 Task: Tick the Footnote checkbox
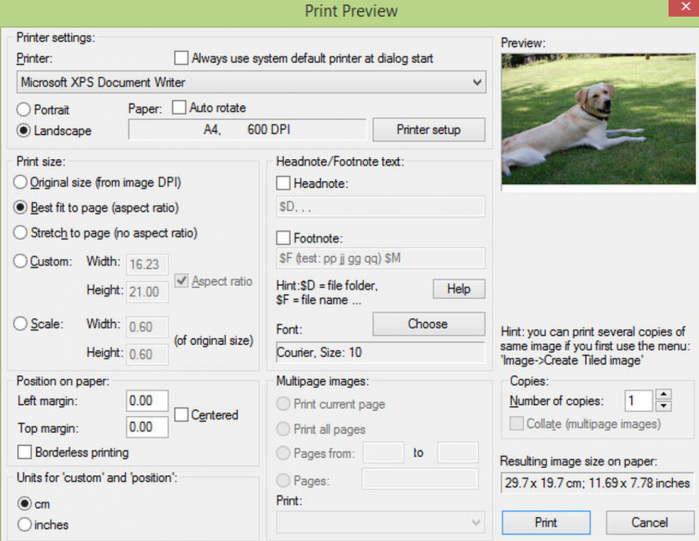pos(284,238)
